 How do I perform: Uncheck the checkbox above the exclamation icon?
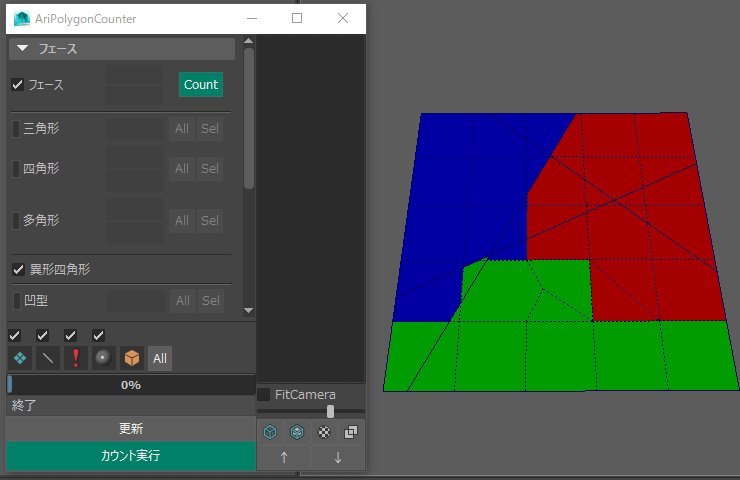[x=70, y=336]
